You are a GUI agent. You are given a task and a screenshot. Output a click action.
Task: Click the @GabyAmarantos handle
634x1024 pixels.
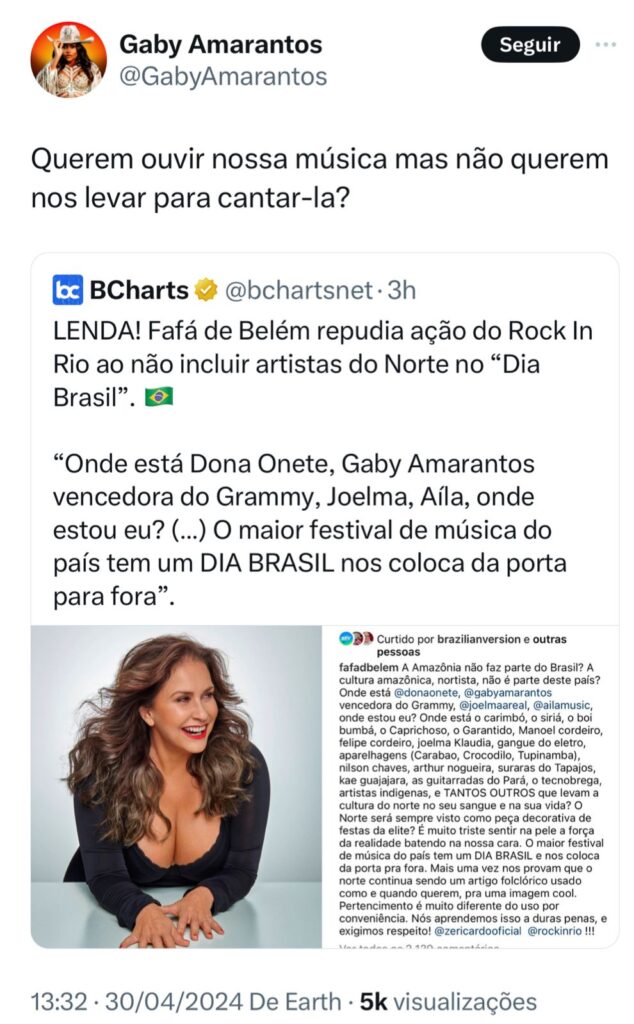click(x=223, y=76)
